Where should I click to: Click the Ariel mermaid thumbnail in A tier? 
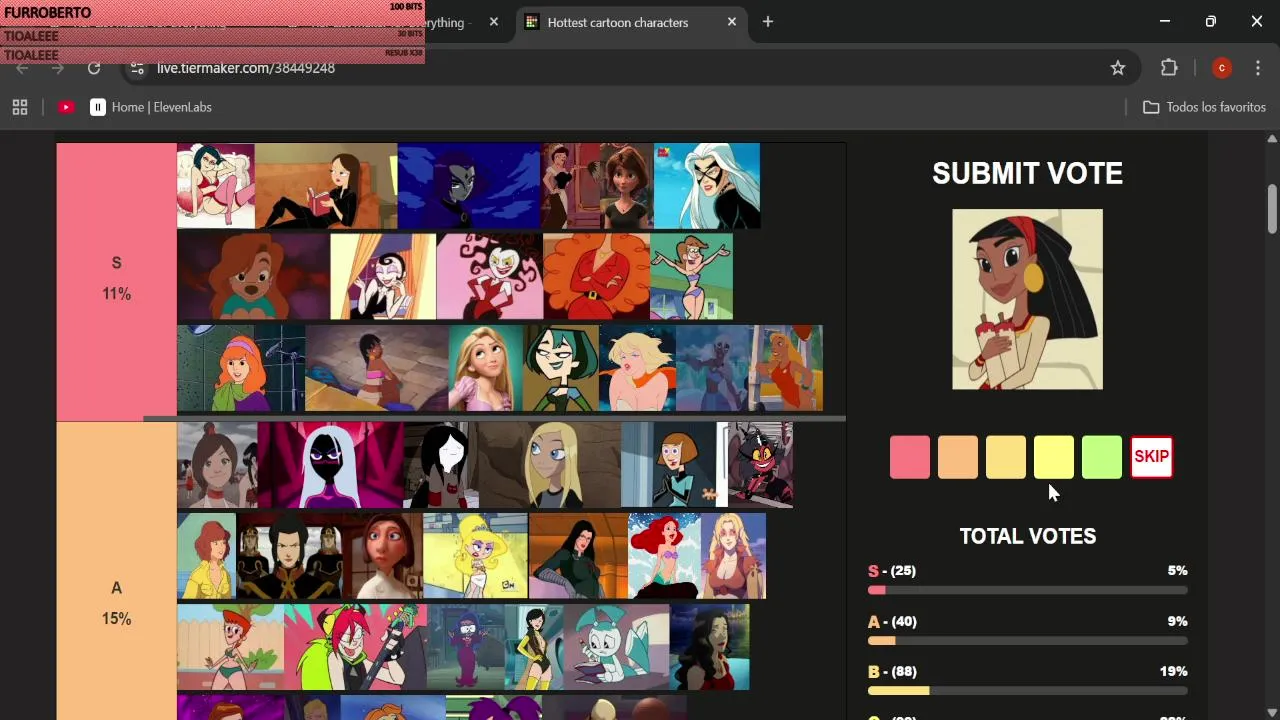(664, 556)
